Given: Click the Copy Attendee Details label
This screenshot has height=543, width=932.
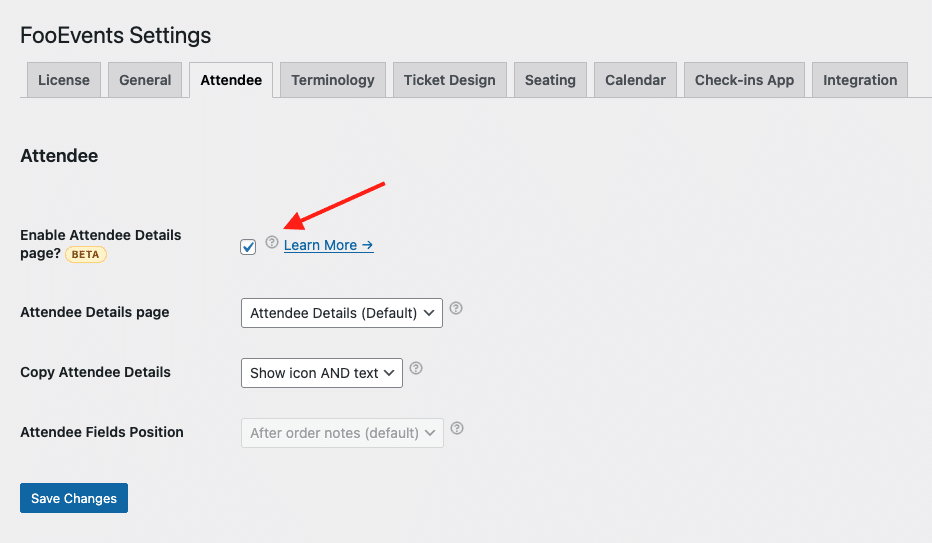Looking at the screenshot, I should pyautogui.click(x=95, y=372).
